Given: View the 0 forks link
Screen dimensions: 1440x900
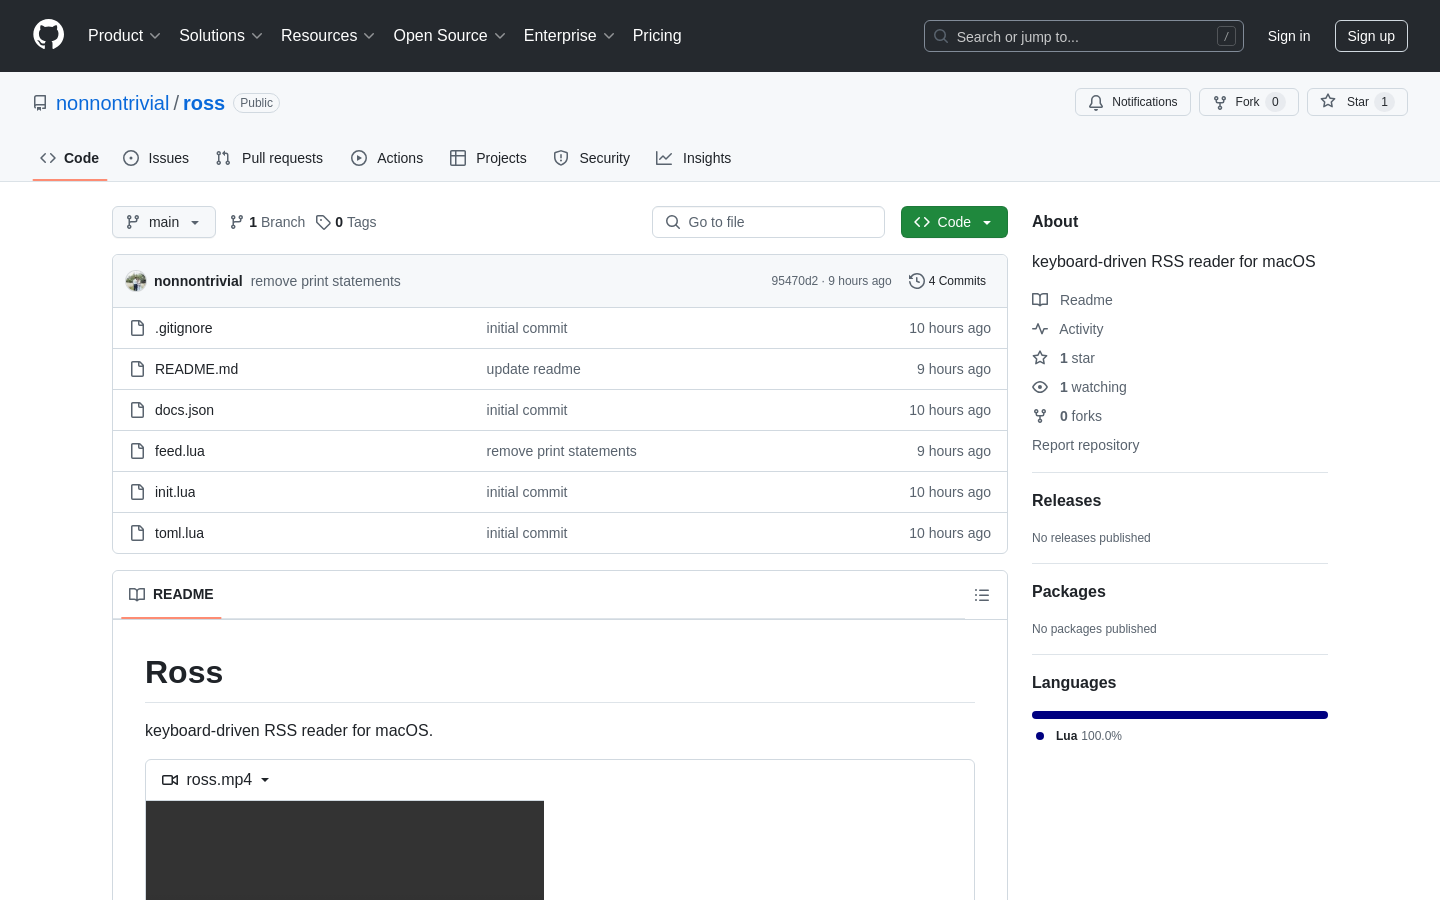Looking at the screenshot, I should tap(1067, 416).
